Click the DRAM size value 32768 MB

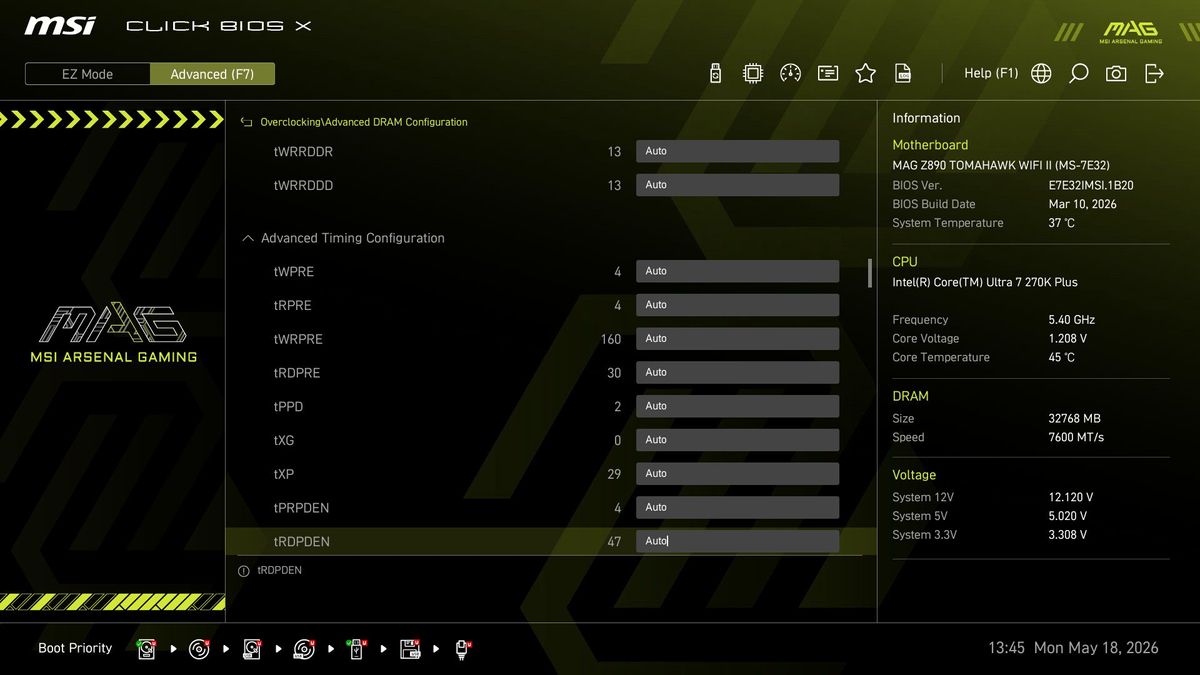pyautogui.click(x=1074, y=419)
